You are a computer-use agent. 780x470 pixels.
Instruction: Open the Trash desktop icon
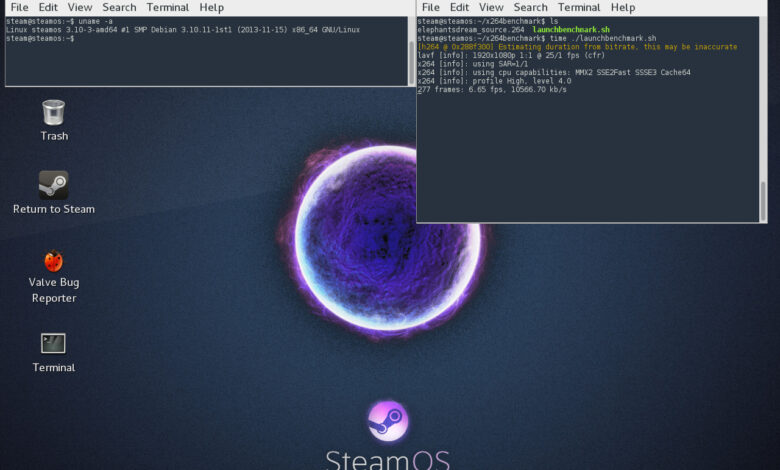pos(53,112)
